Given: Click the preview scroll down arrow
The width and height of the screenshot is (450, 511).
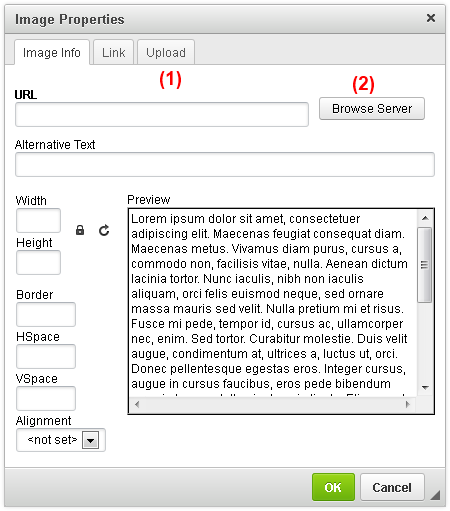Looking at the screenshot, I should tap(425, 387).
